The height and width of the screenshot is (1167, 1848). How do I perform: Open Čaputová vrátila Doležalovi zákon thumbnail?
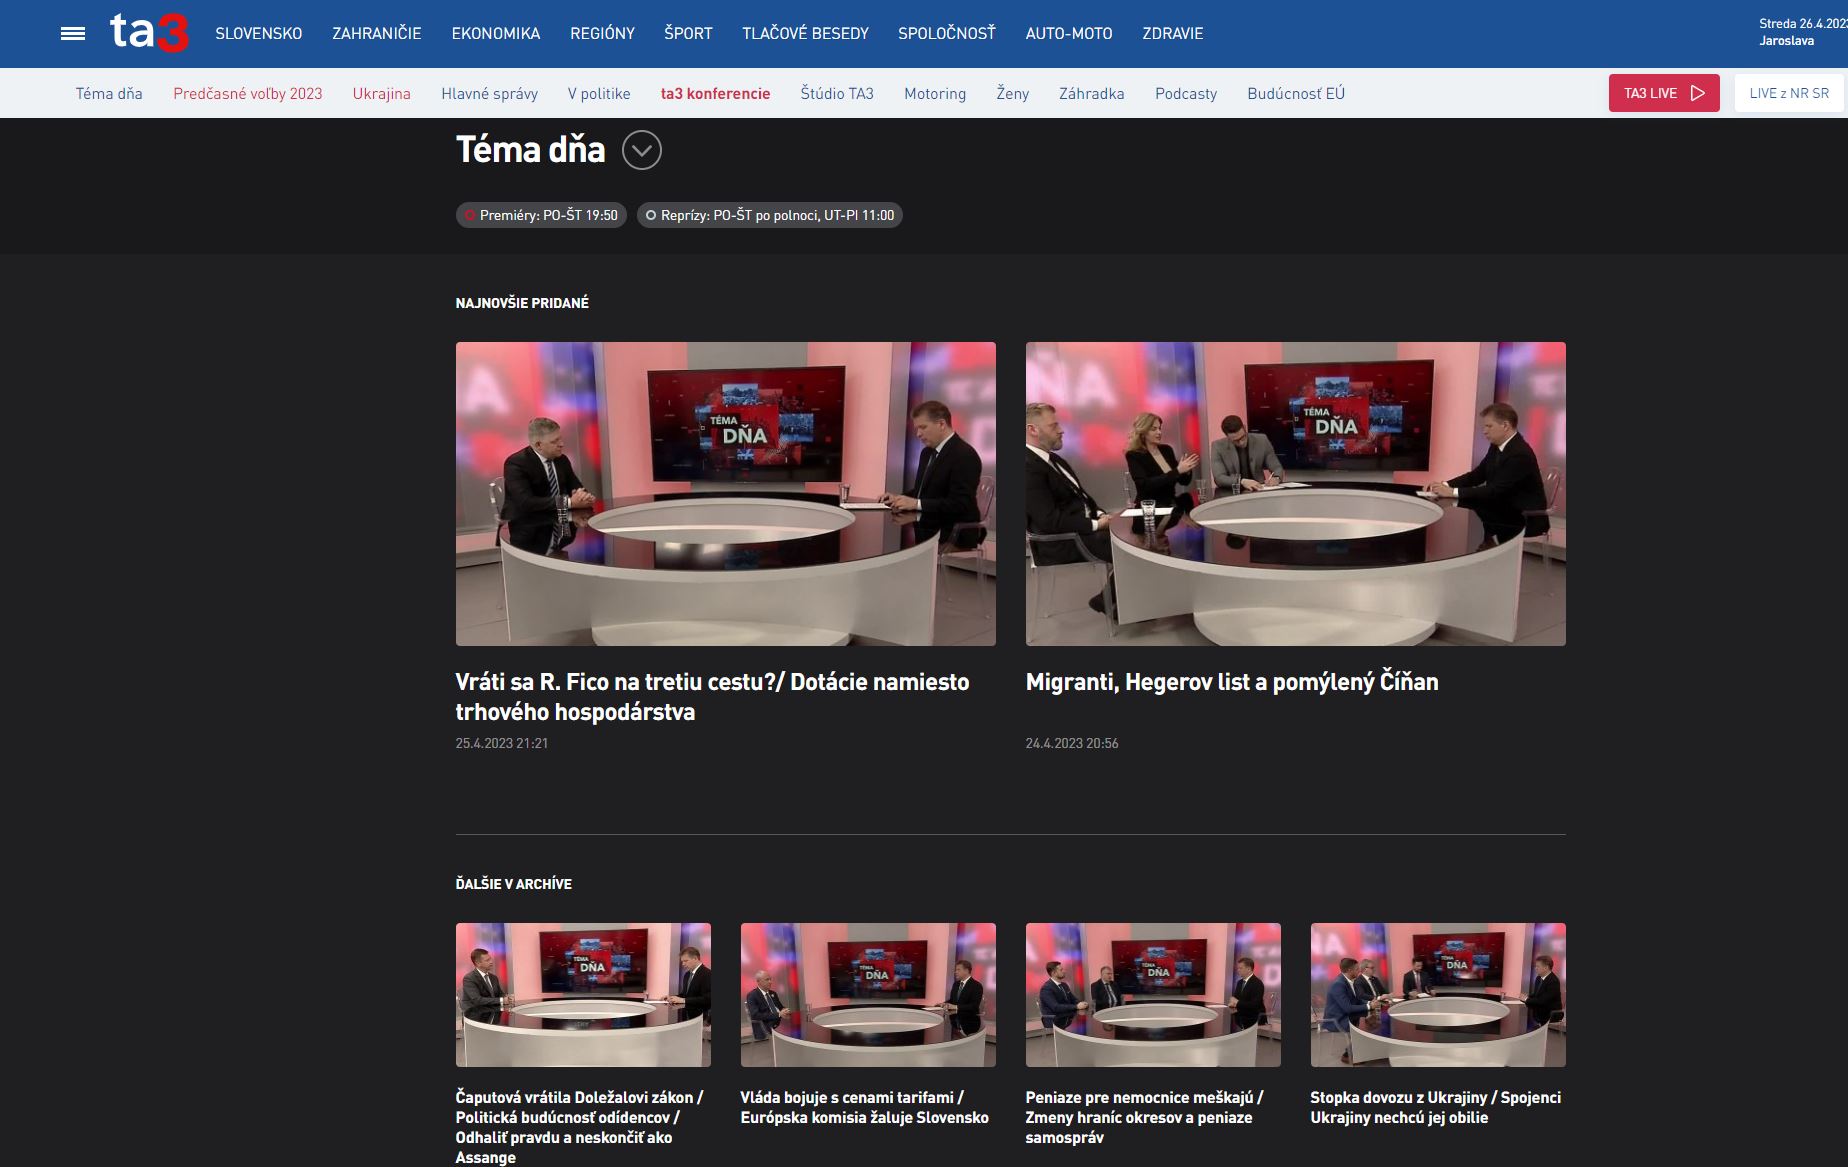583,995
